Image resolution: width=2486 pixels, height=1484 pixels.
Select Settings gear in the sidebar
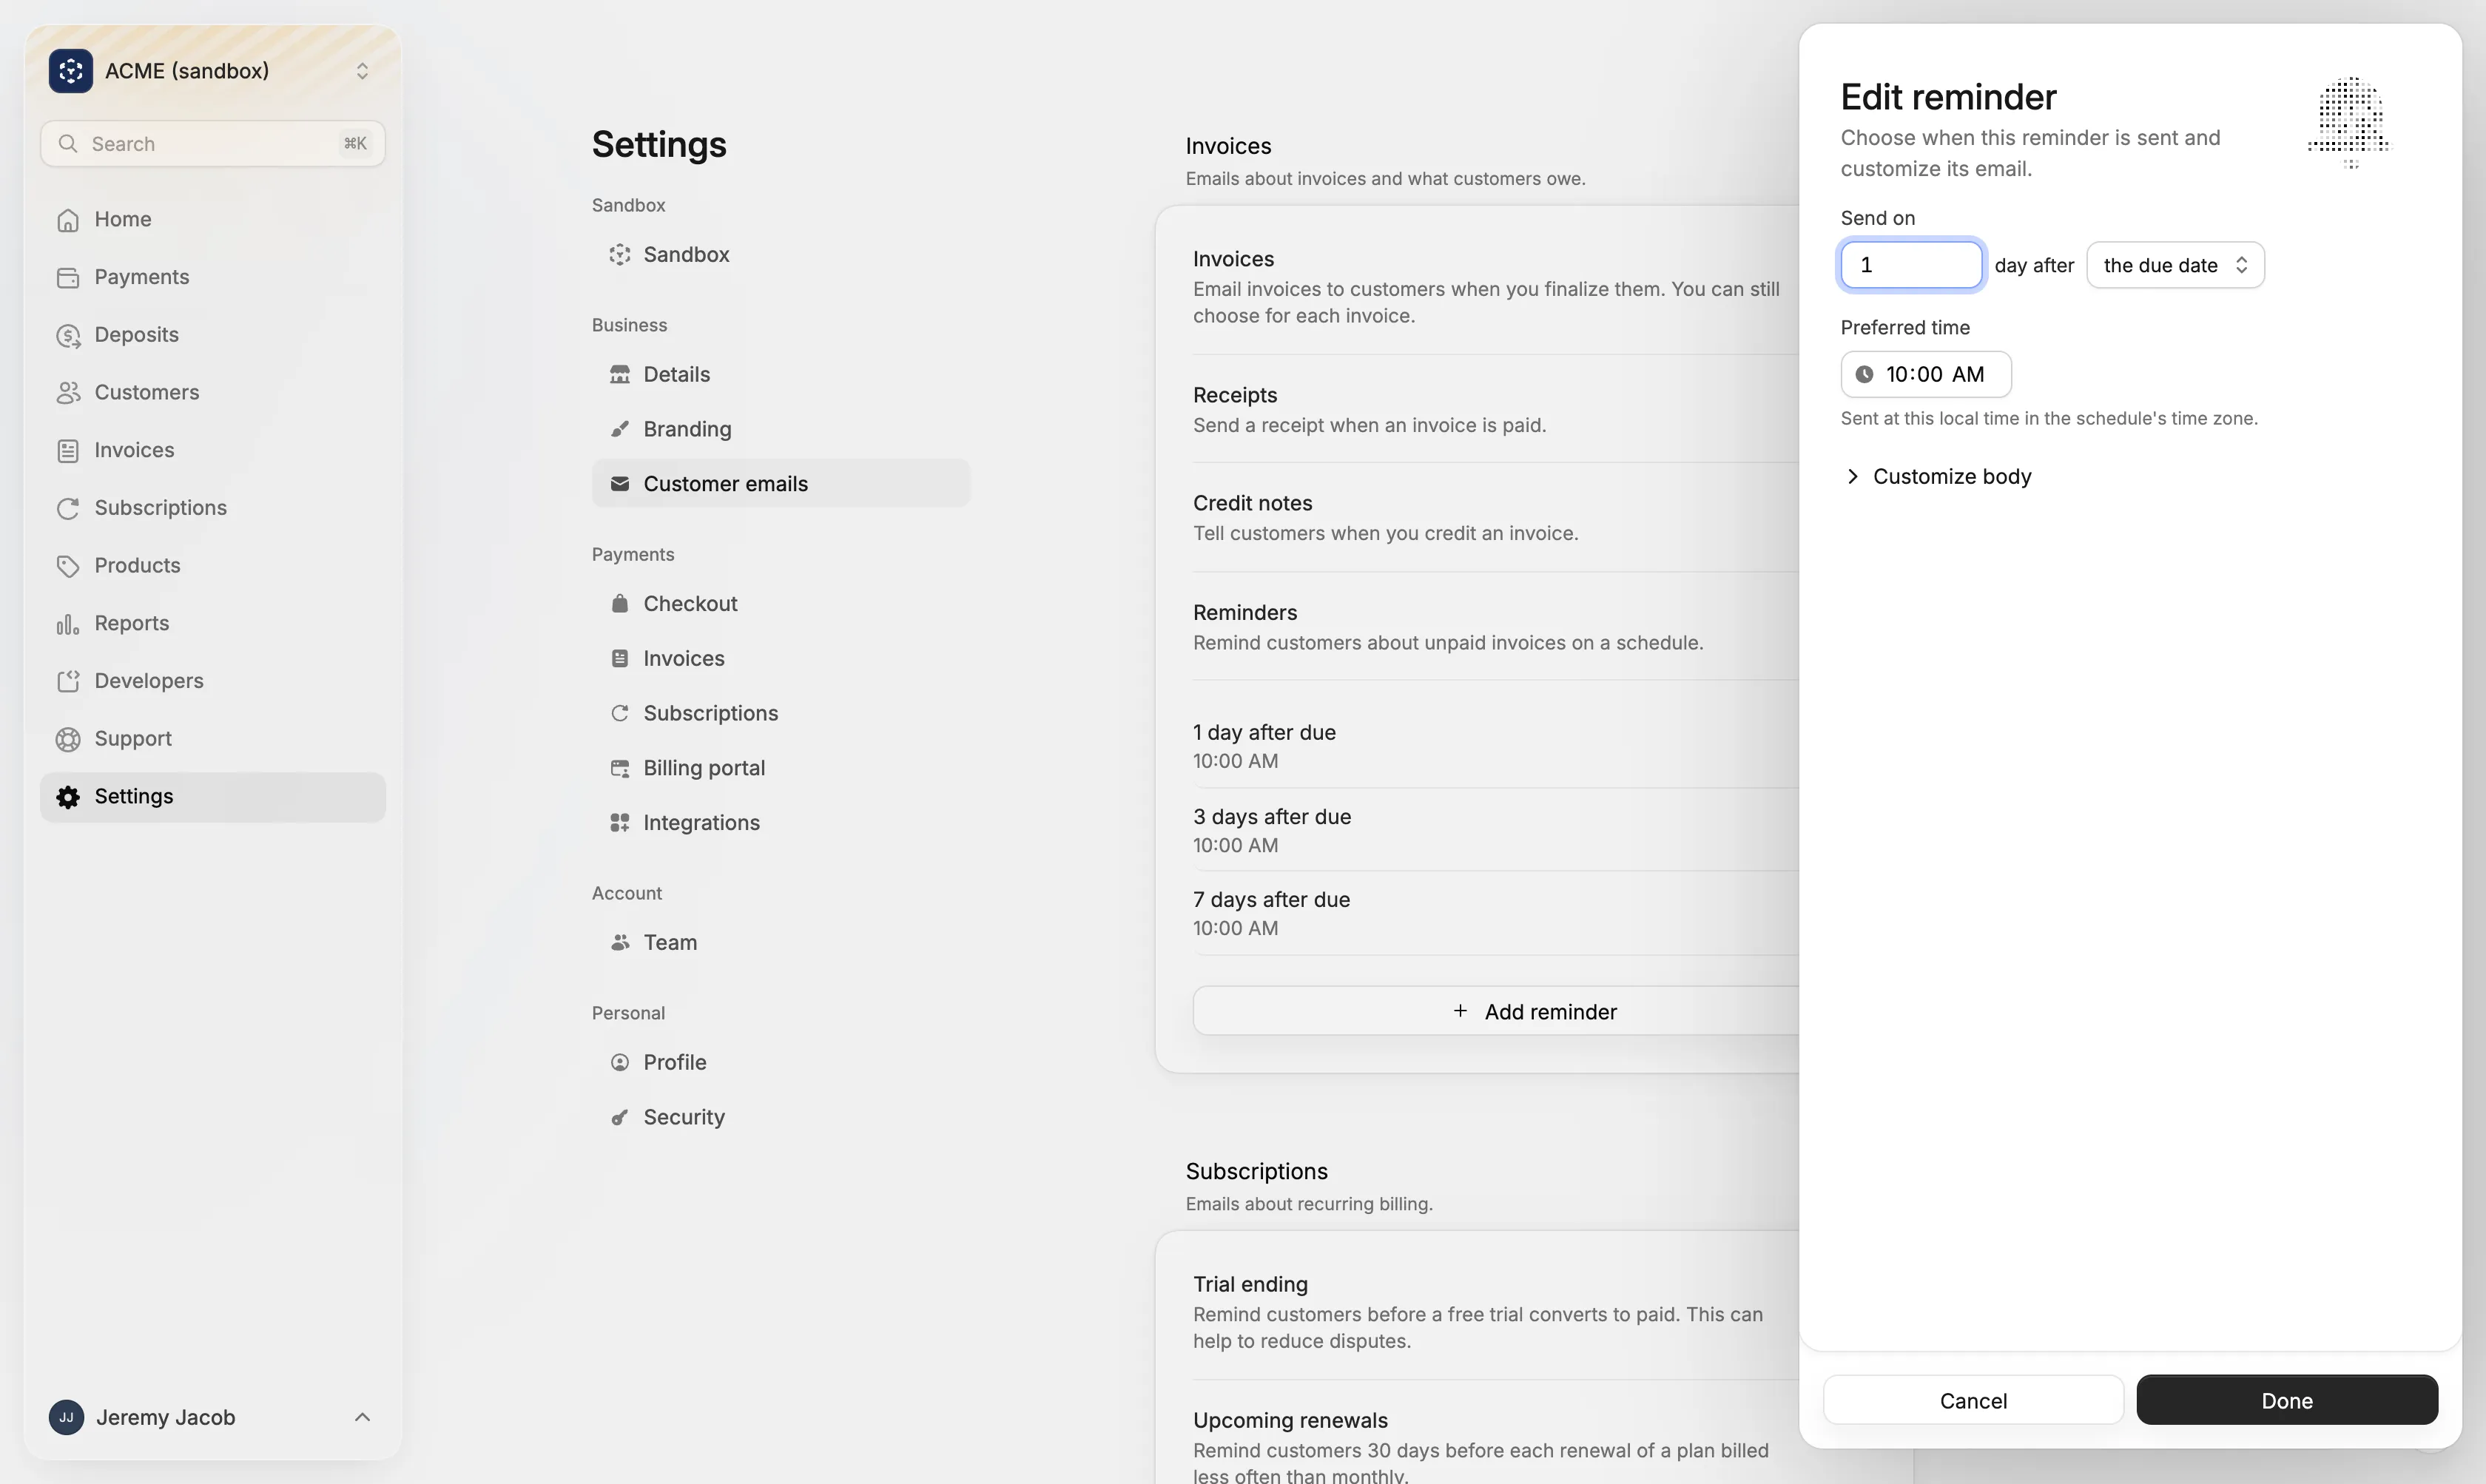pos(212,797)
